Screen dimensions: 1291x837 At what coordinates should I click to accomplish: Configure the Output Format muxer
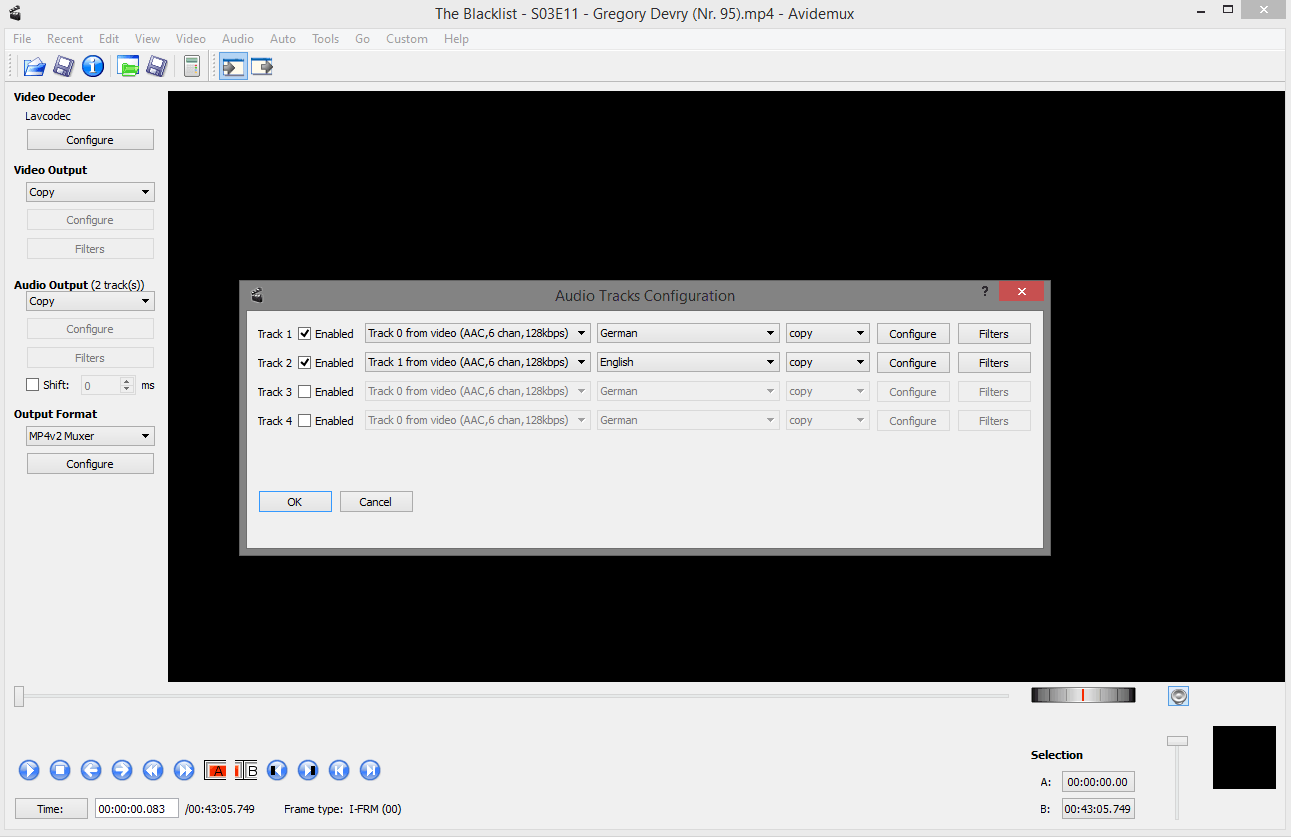(x=90, y=464)
